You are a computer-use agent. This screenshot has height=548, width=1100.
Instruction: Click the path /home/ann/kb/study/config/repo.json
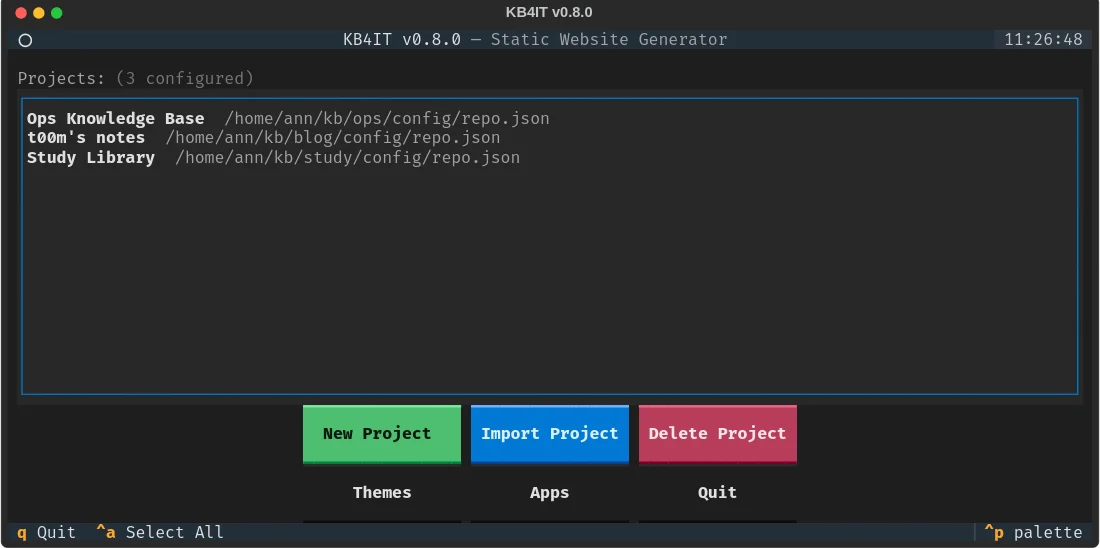[x=347, y=157]
